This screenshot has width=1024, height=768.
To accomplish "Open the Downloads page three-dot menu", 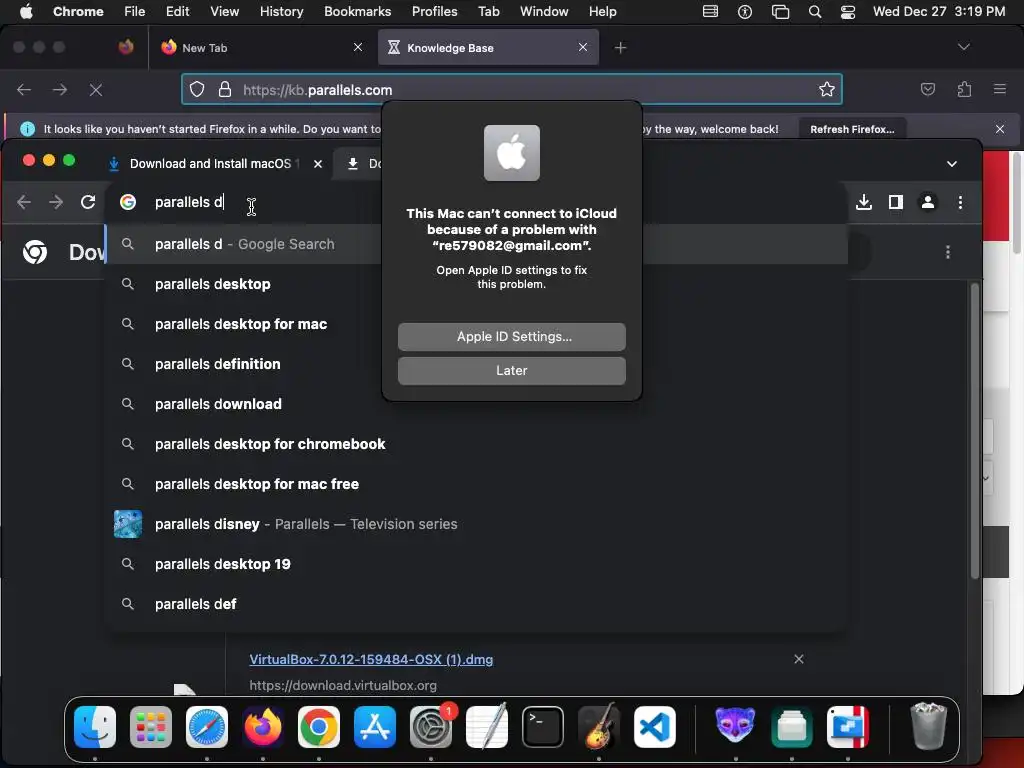I will point(948,252).
